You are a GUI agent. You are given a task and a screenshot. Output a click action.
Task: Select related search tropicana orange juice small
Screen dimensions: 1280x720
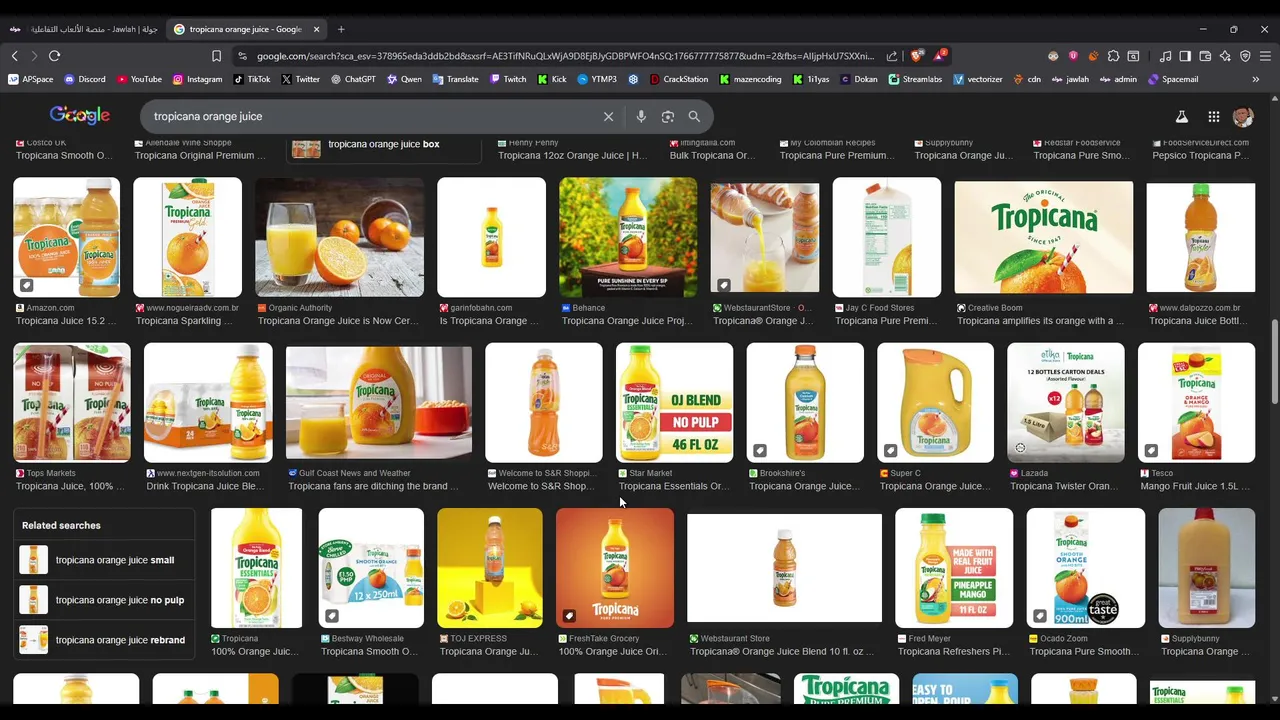[x=103, y=560]
